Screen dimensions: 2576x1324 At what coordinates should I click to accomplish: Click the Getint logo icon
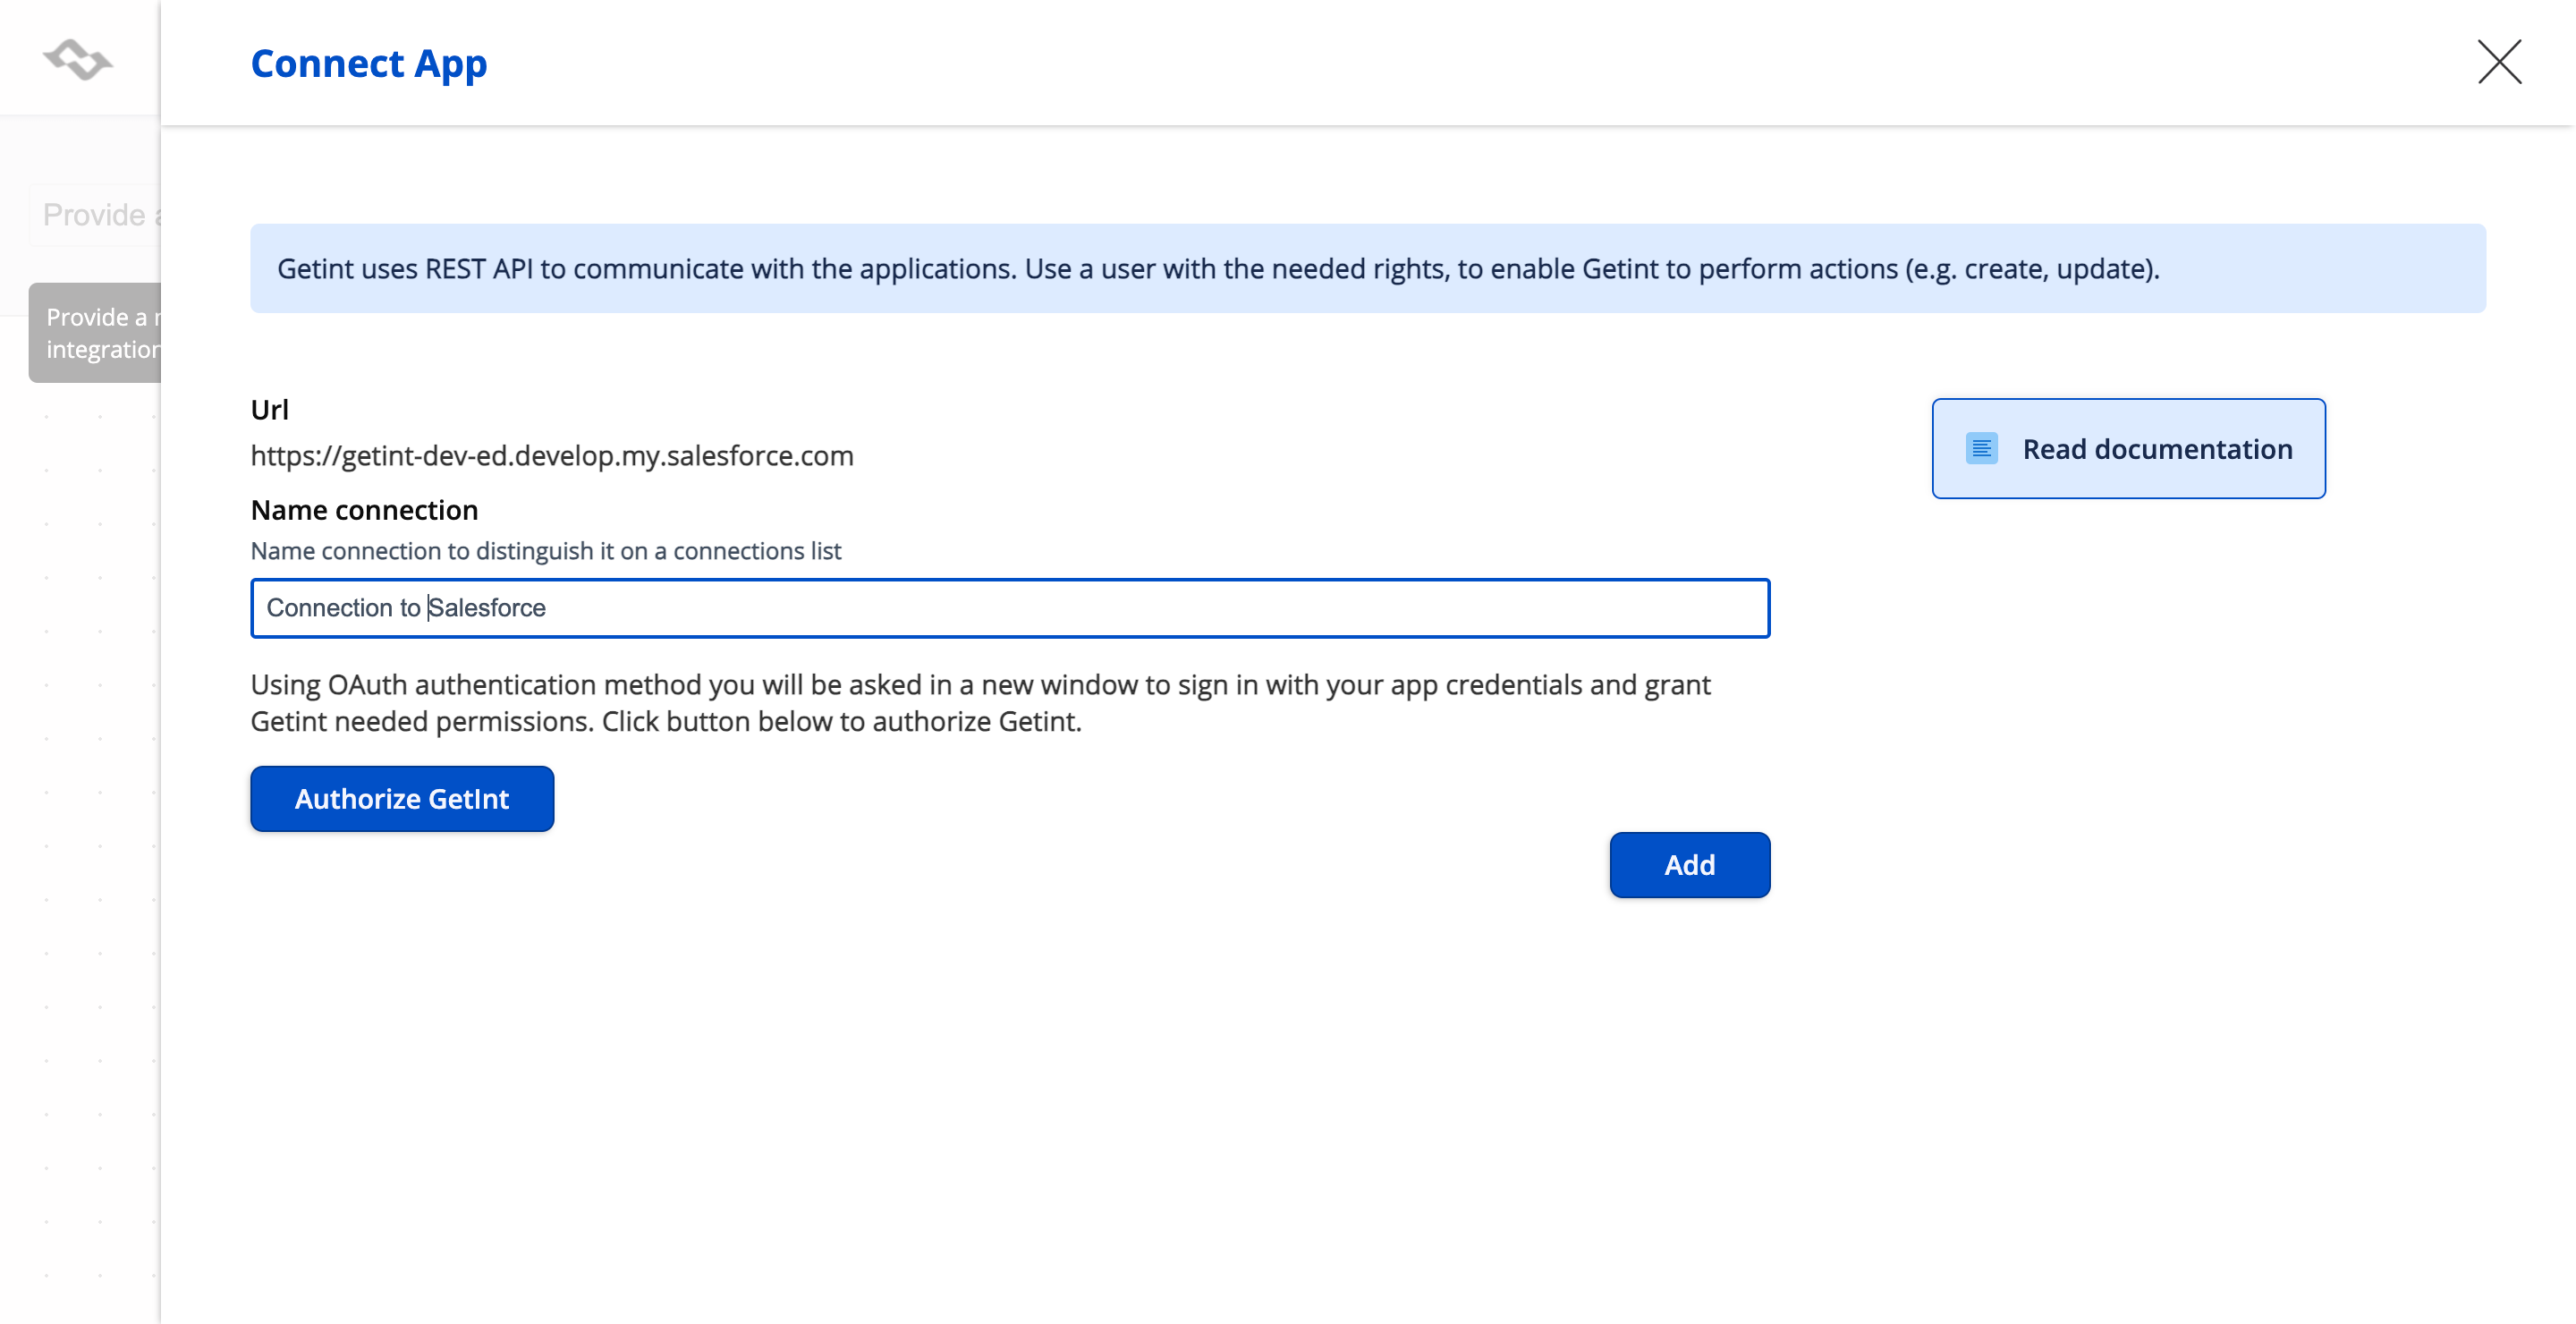pyautogui.click(x=78, y=59)
